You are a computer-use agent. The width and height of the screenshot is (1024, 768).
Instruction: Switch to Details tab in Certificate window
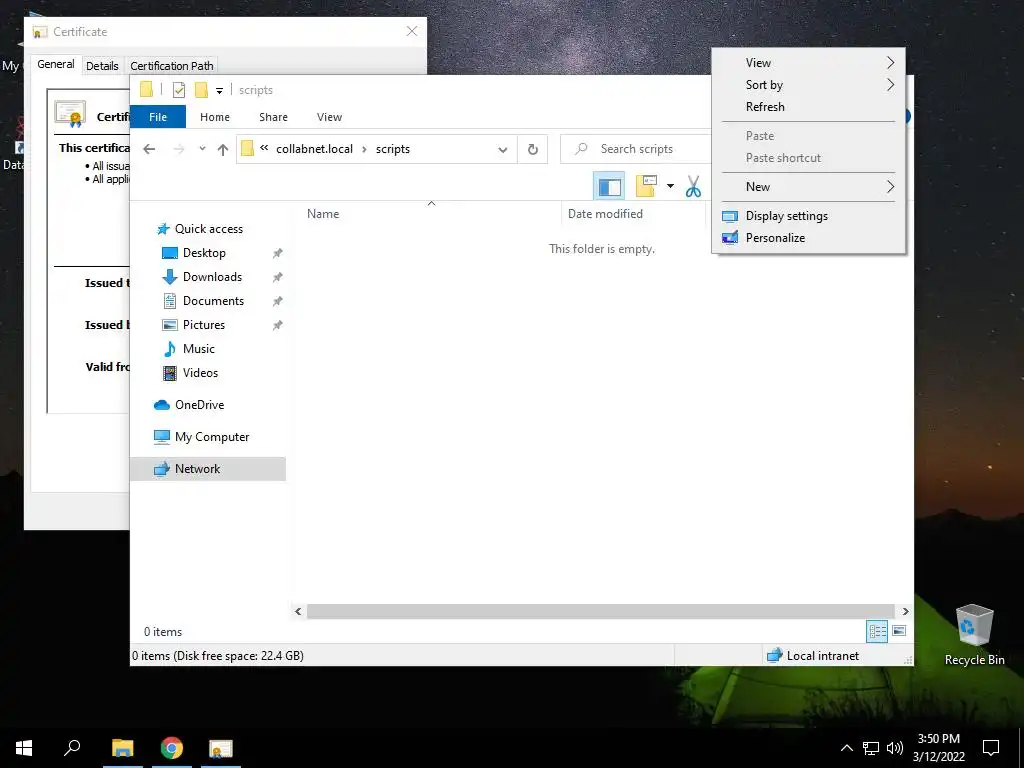click(x=102, y=66)
